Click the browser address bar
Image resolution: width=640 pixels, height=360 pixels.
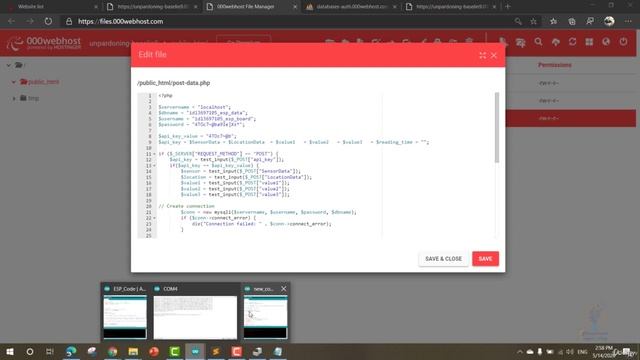pos(286,21)
